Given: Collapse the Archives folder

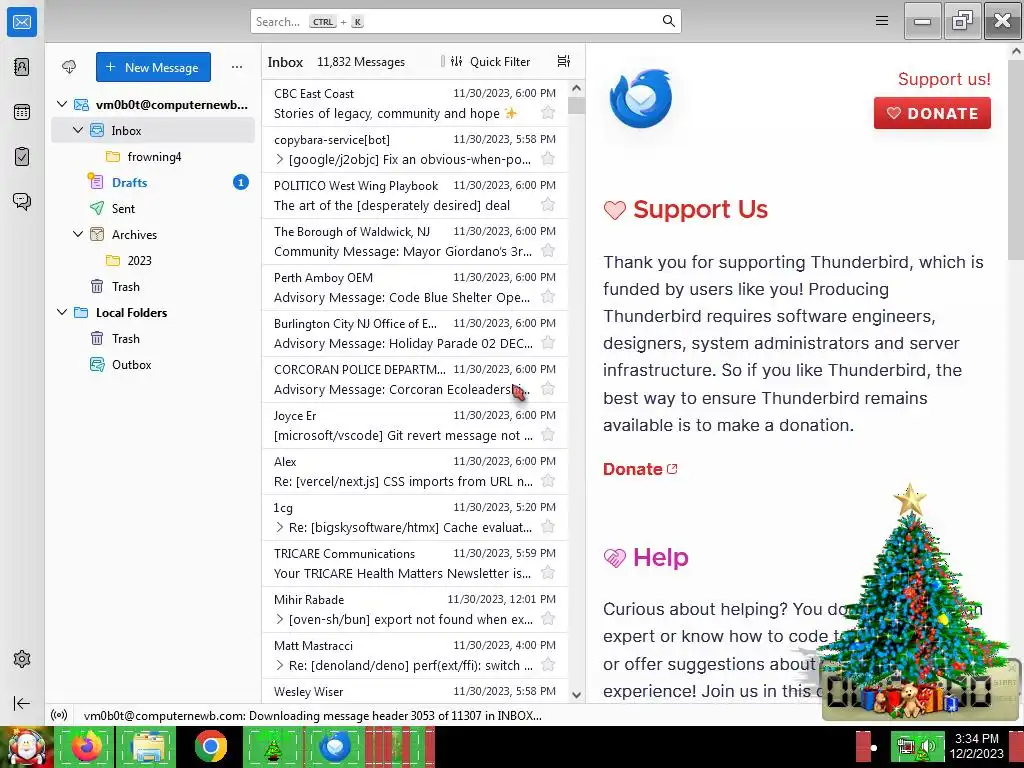Looking at the screenshot, I should (78, 234).
